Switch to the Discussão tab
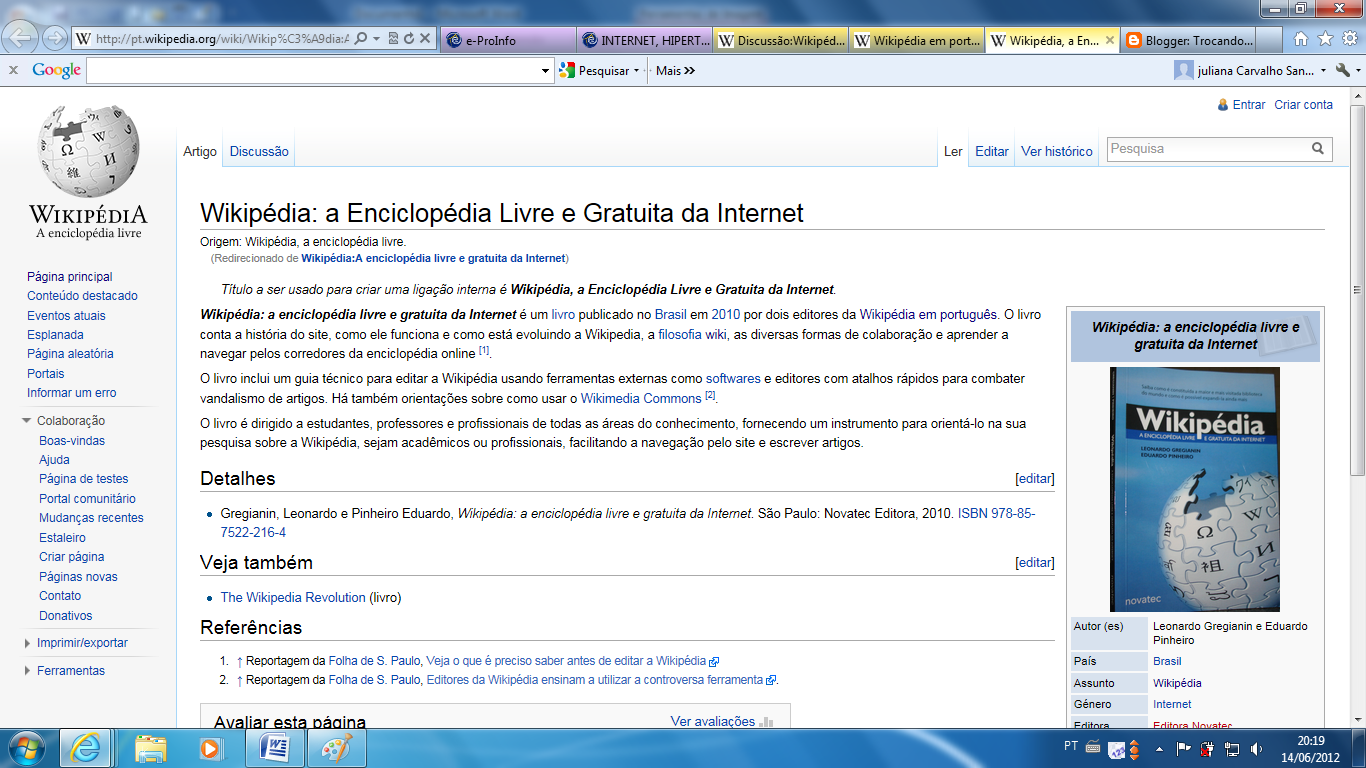1366x768 pixels. [258, 150]
